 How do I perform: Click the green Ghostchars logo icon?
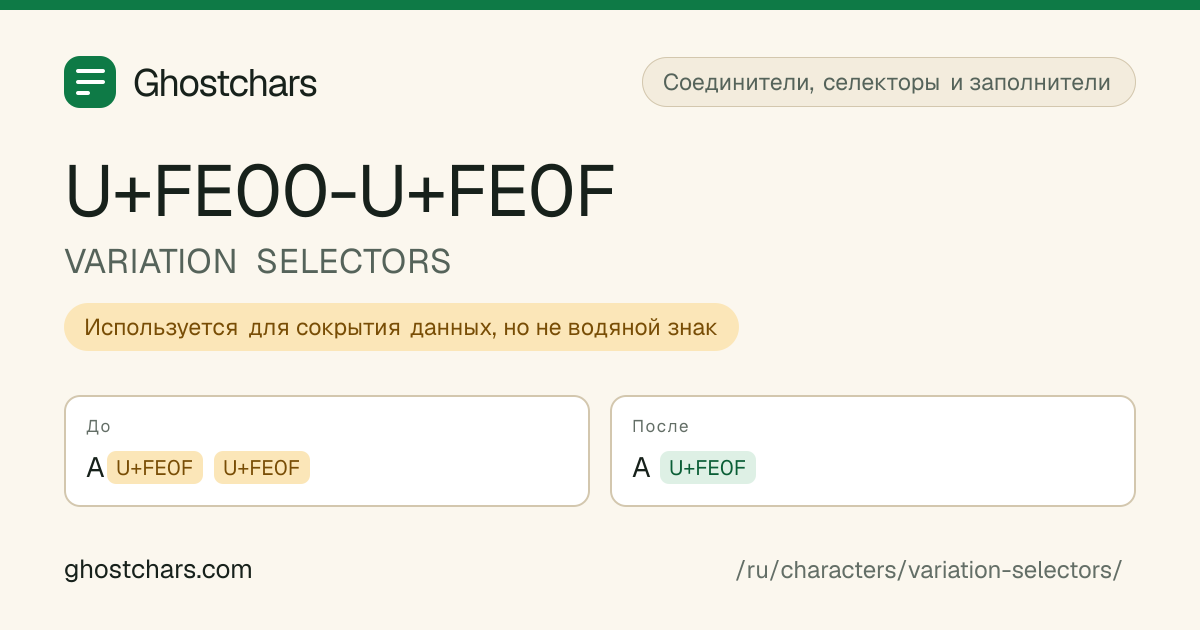tap(90, 82)
